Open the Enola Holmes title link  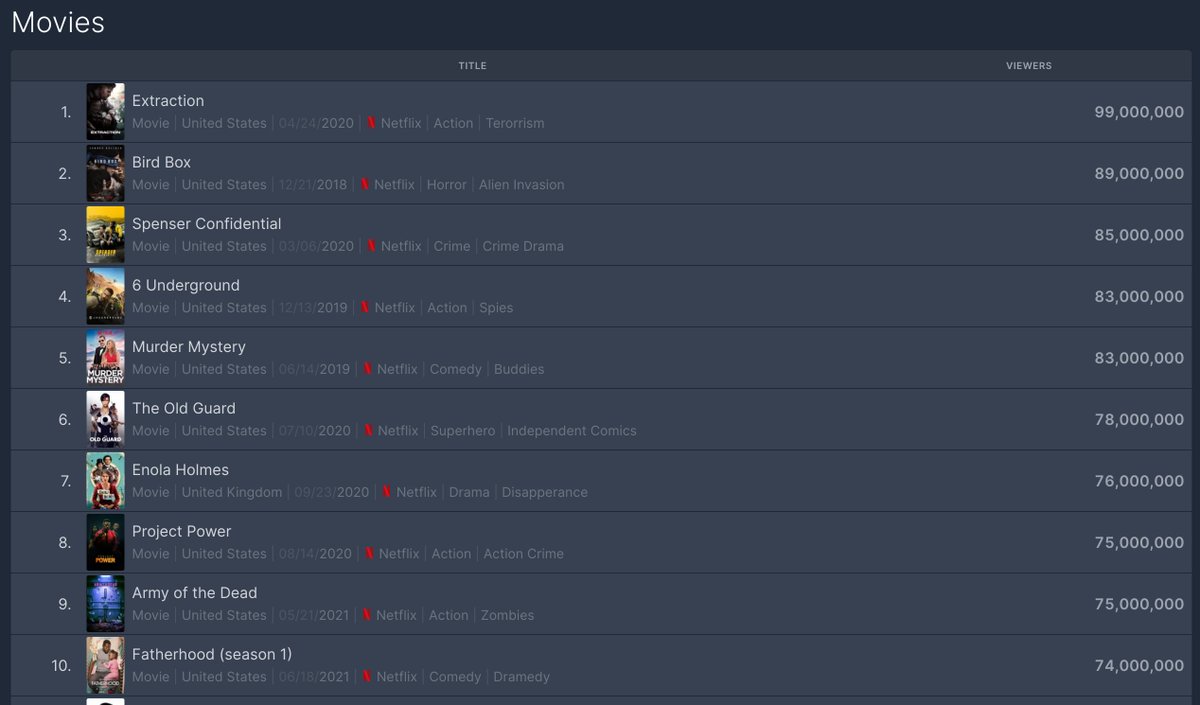tap(181, 470)
